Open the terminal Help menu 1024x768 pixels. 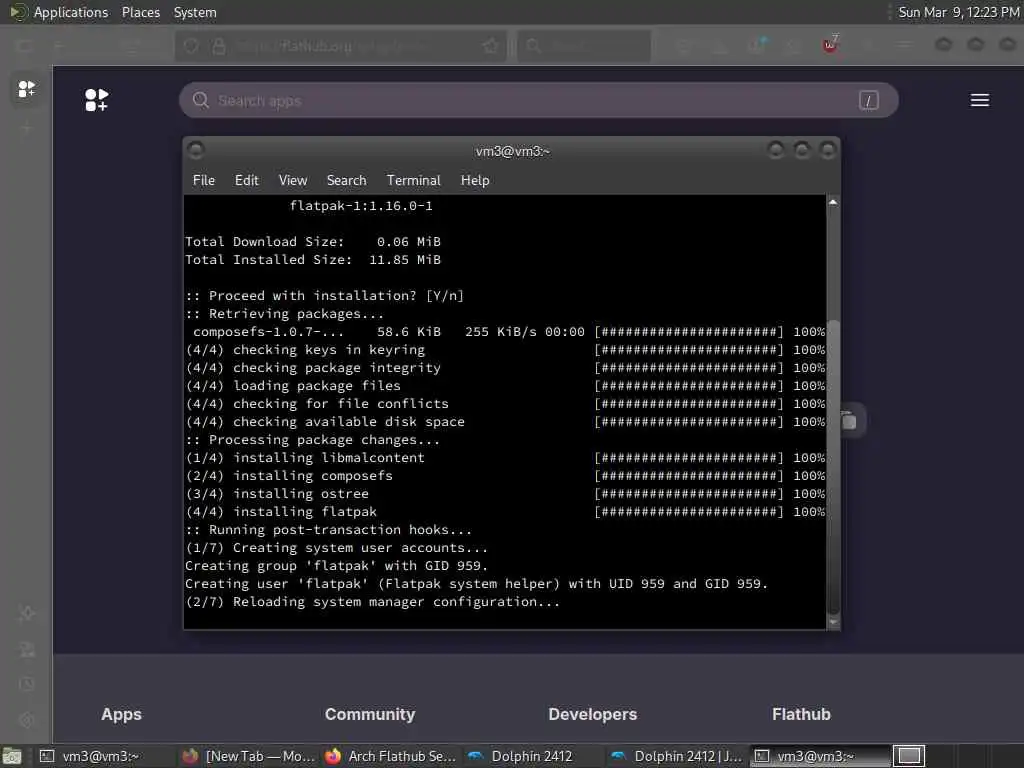click(475, 180)
